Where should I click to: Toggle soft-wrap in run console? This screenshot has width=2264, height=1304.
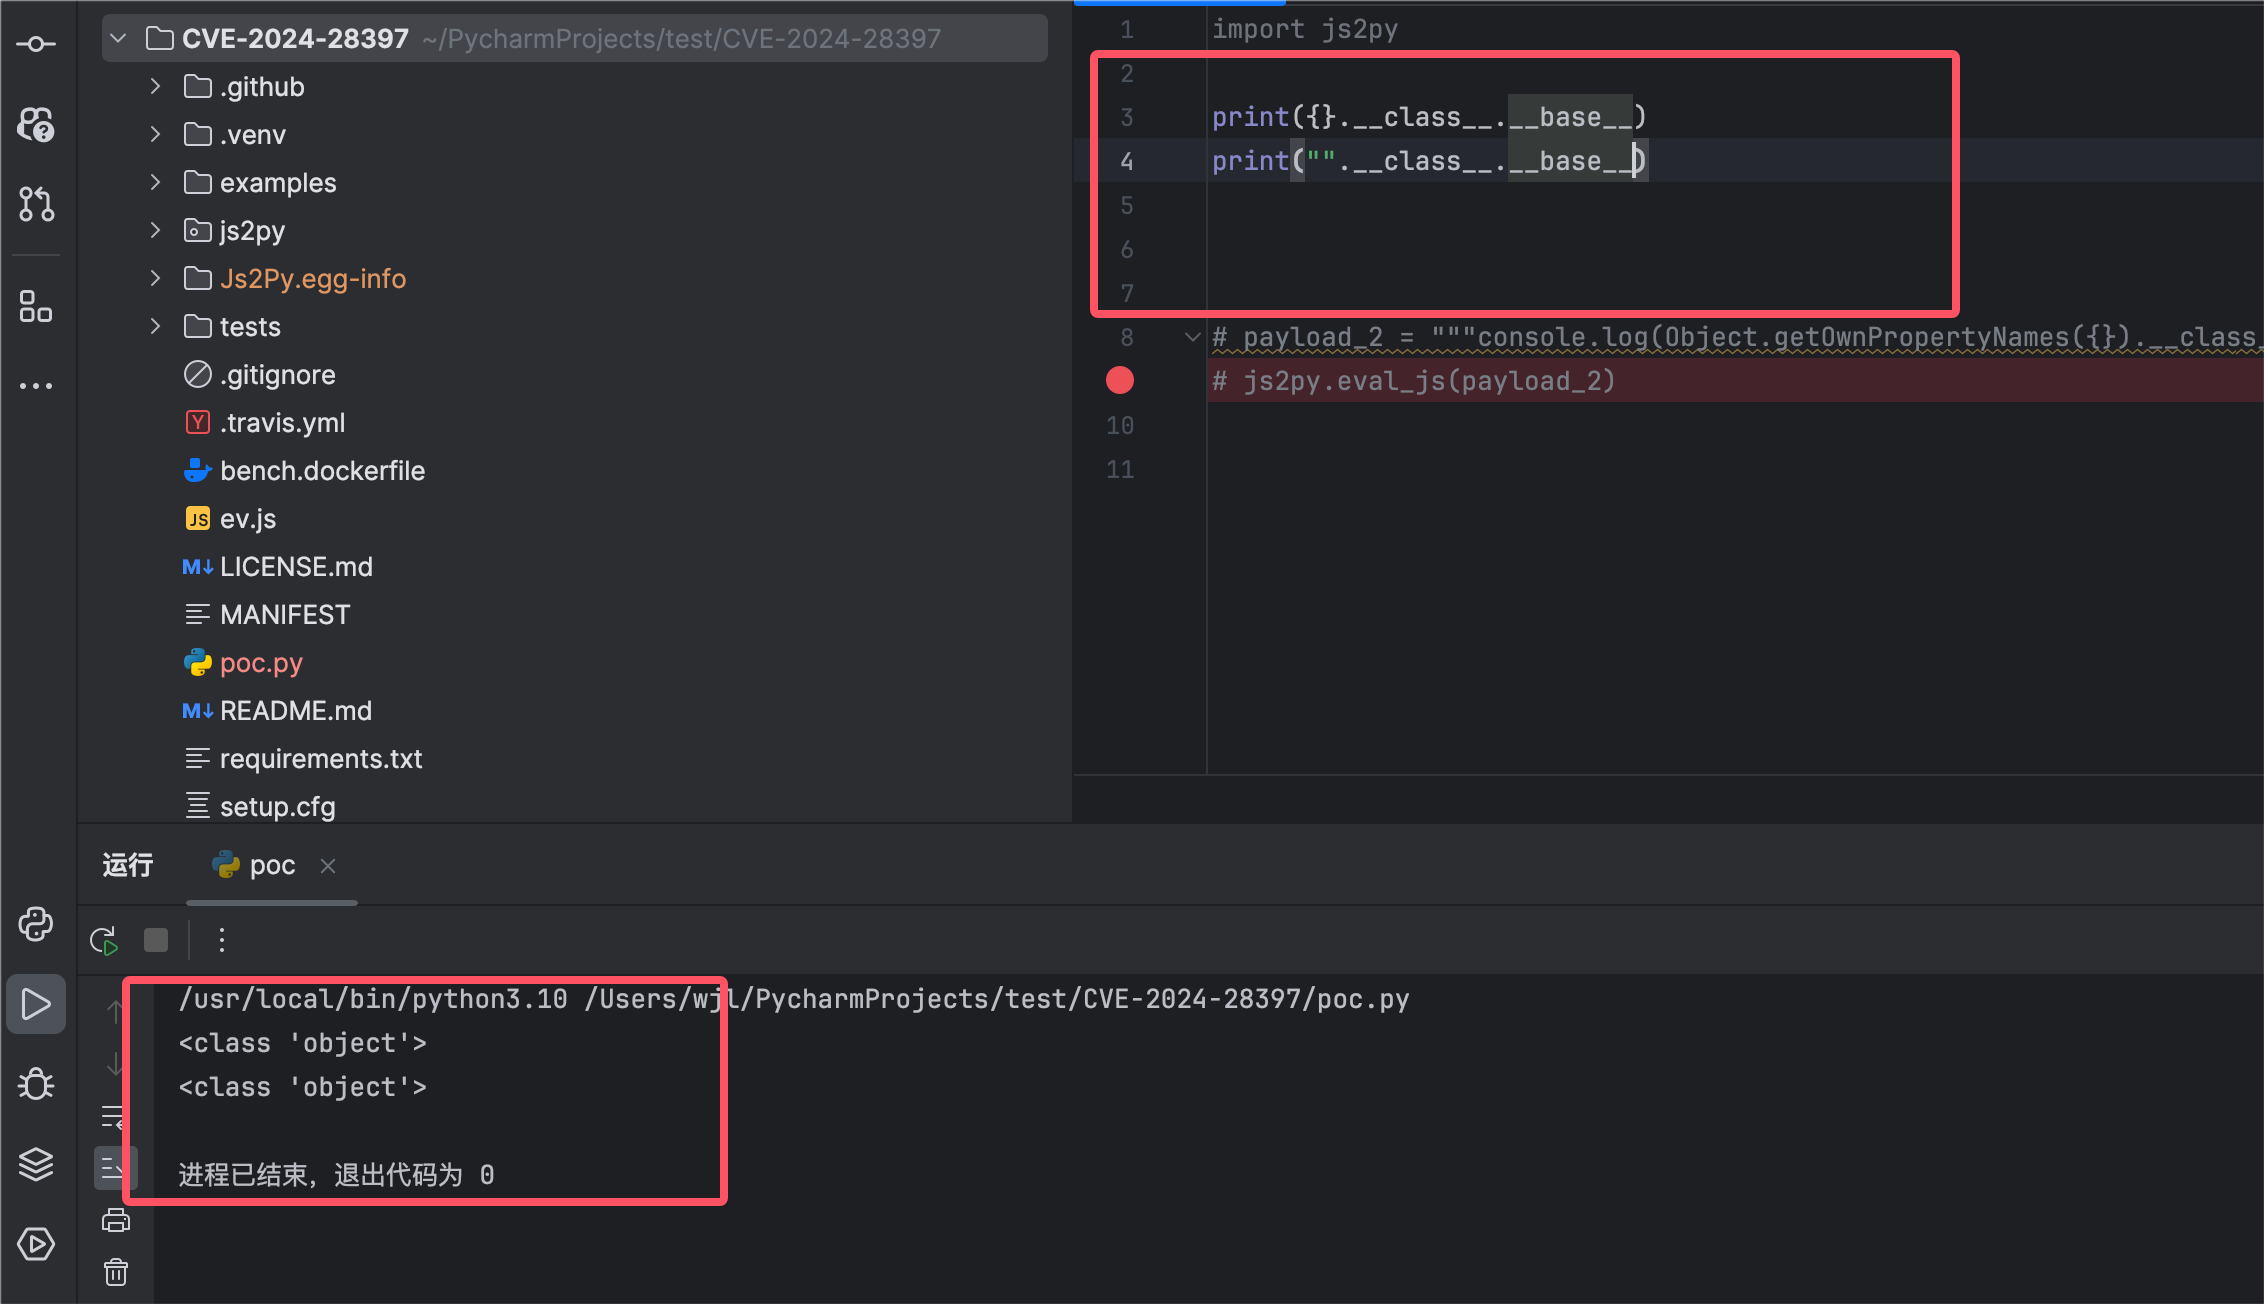(x=112, y=1116)
